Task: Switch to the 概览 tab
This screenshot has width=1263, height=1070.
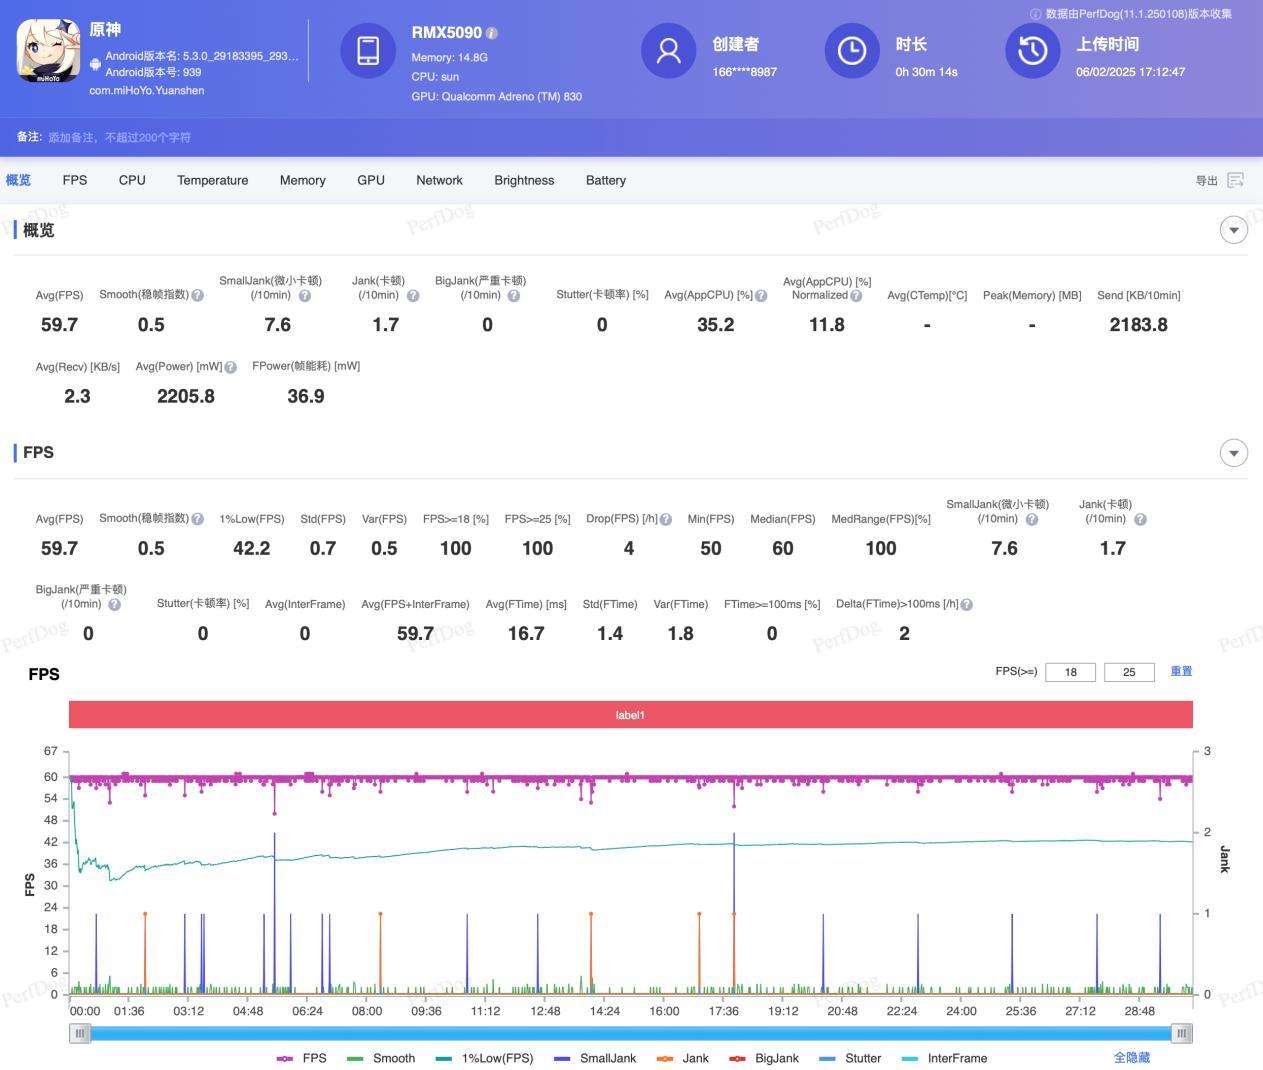Action: pos(18,180)
